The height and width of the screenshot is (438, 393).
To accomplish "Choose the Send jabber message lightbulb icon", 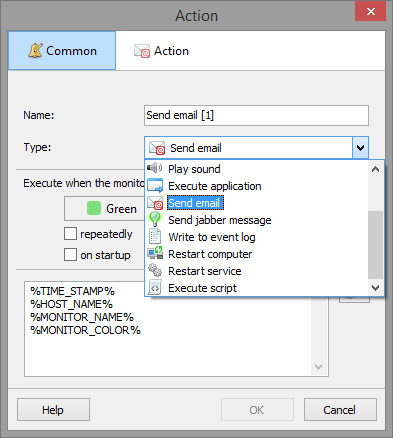I will pyautogui.click(x=155, y=219).
